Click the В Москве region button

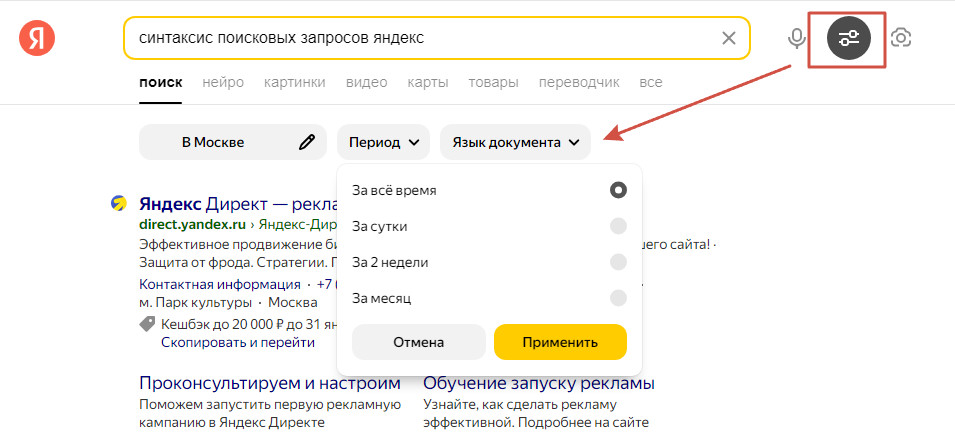pos(233,142)
